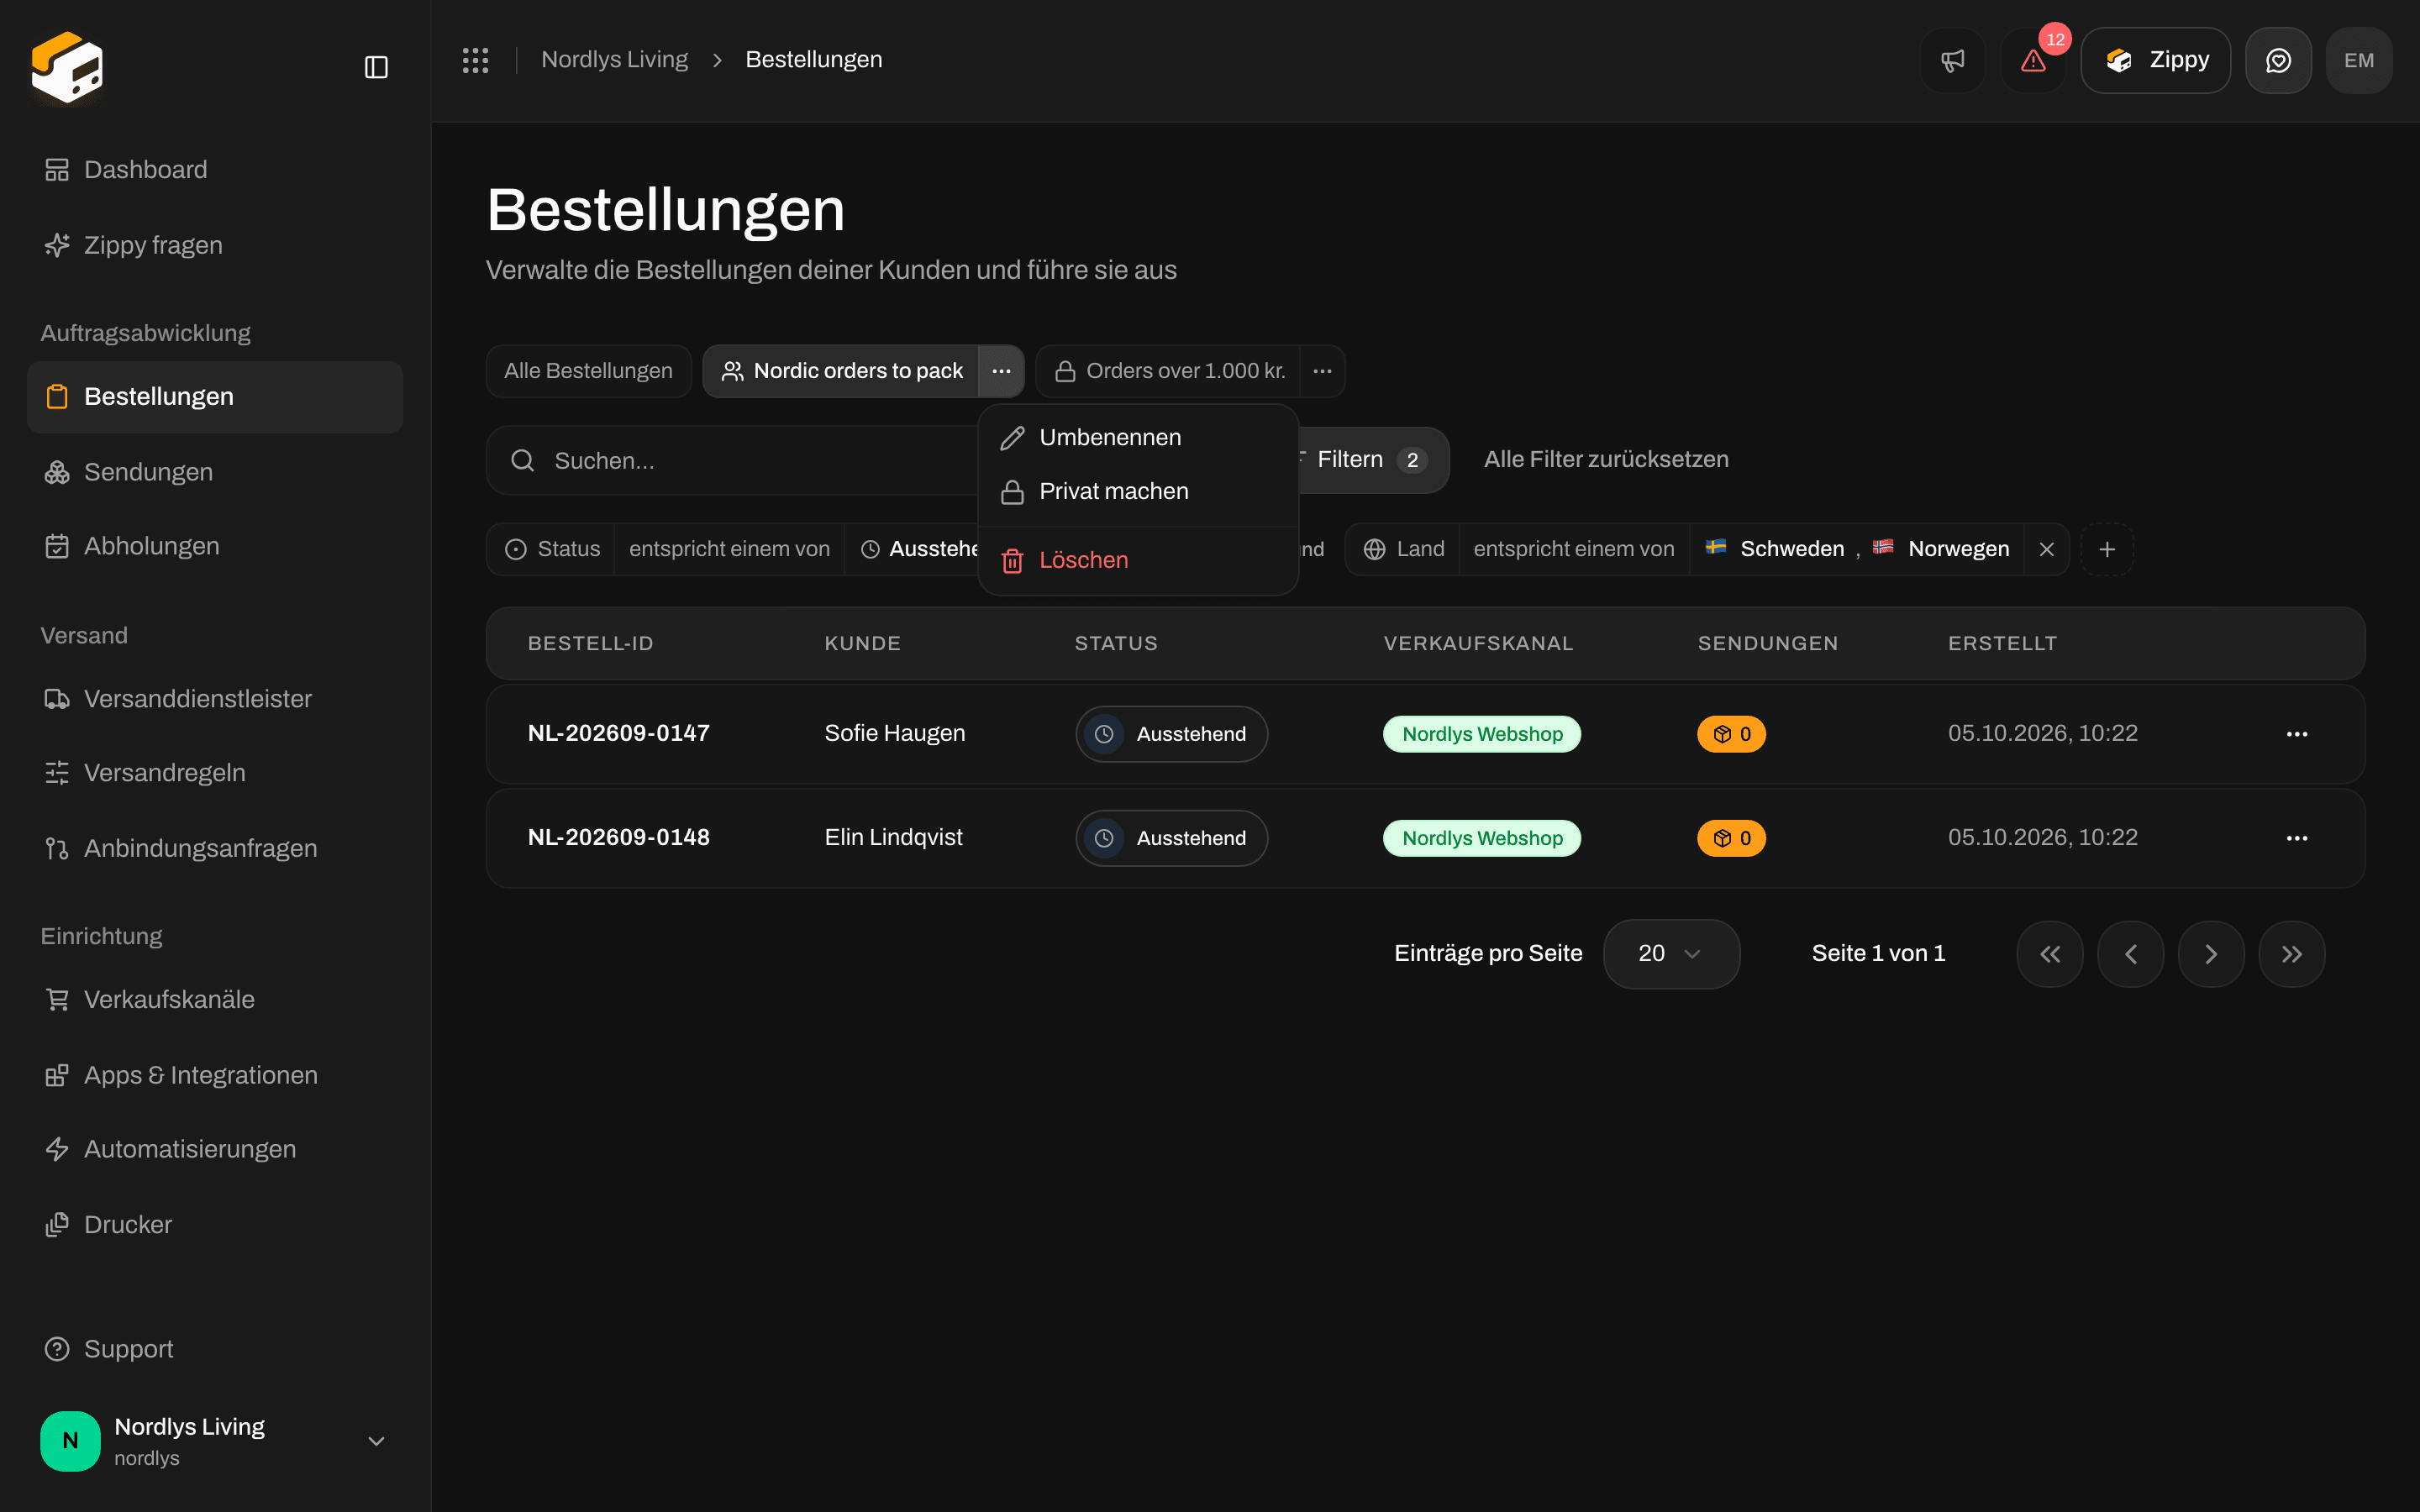
Task: Click the Filtern button
Action: tap(1372, 460)
